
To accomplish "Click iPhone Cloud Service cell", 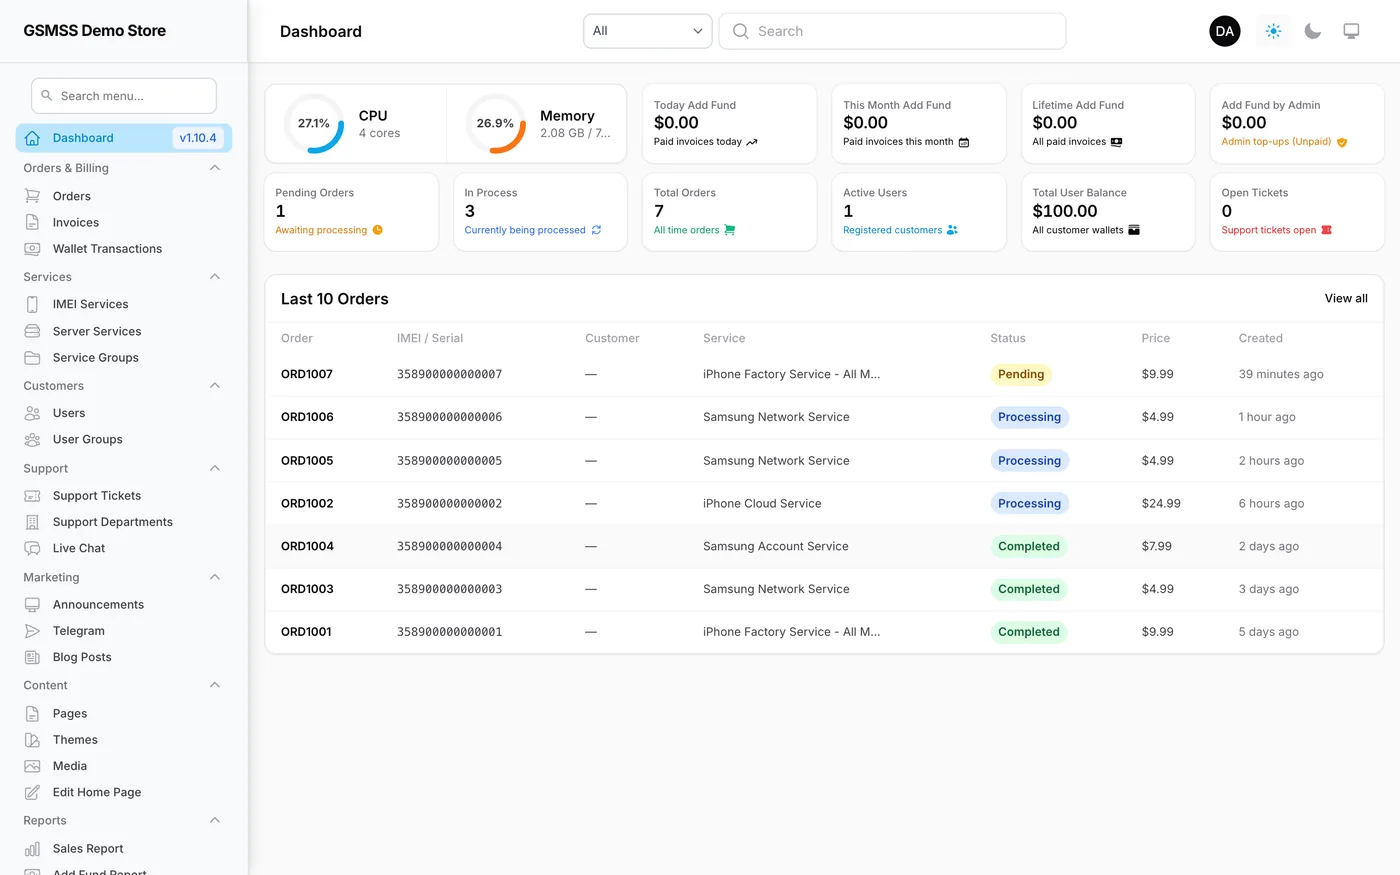I will pos(762,503).
